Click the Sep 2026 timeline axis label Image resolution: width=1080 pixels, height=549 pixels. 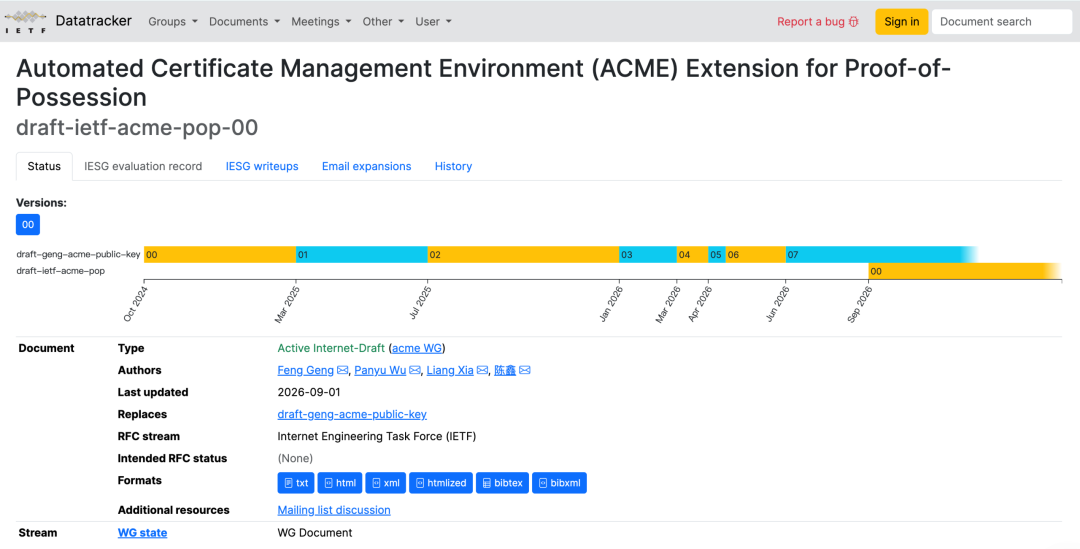(860, 304)
